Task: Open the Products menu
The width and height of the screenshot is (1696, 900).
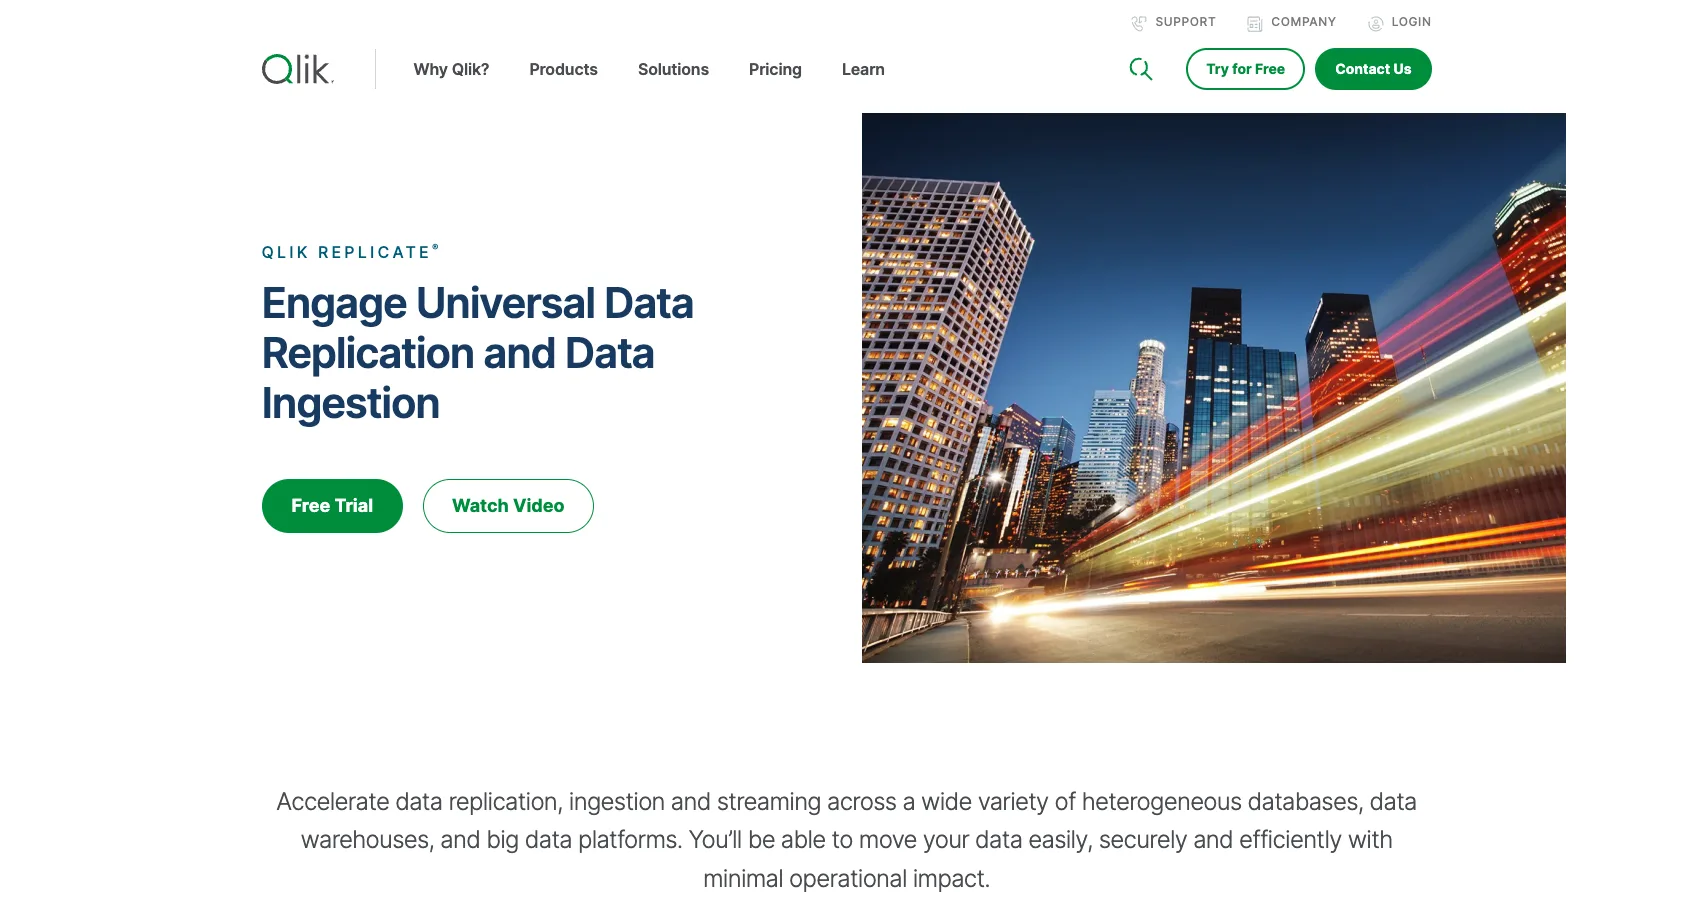Action: pos(563,69)
